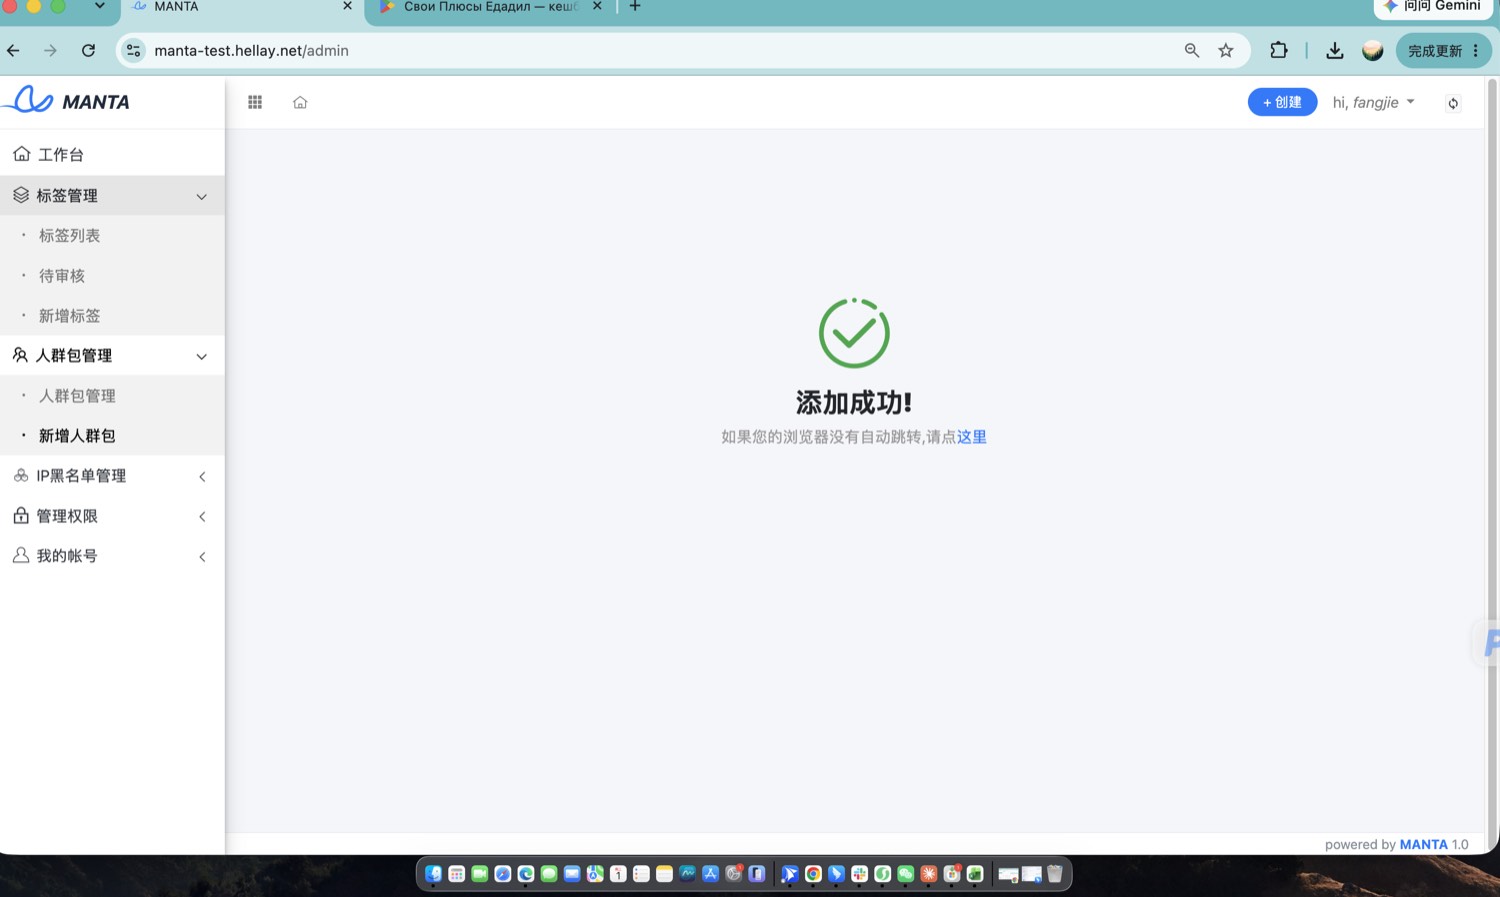Viewport: 1500px width, 897px height.
Task: Open 标签列表 in the sidebar
Action: [x=69, y=235]
